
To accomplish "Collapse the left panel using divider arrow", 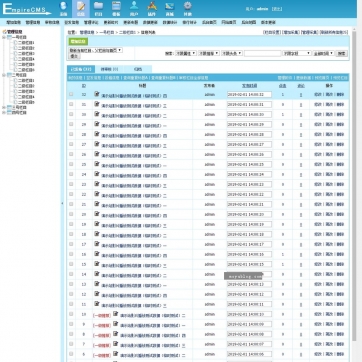I will (62, 203).
